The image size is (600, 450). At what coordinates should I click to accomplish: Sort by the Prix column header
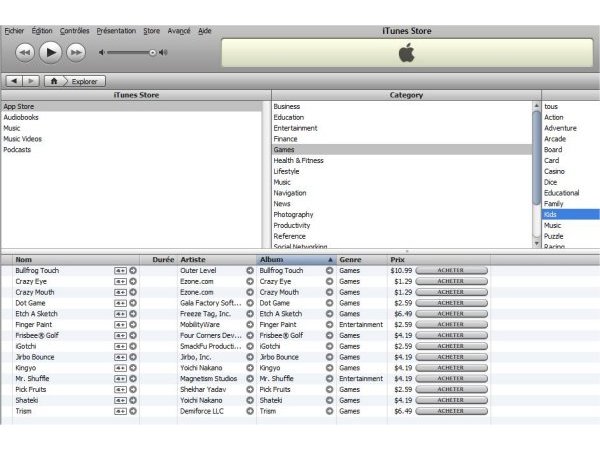[x=439, y=259]
